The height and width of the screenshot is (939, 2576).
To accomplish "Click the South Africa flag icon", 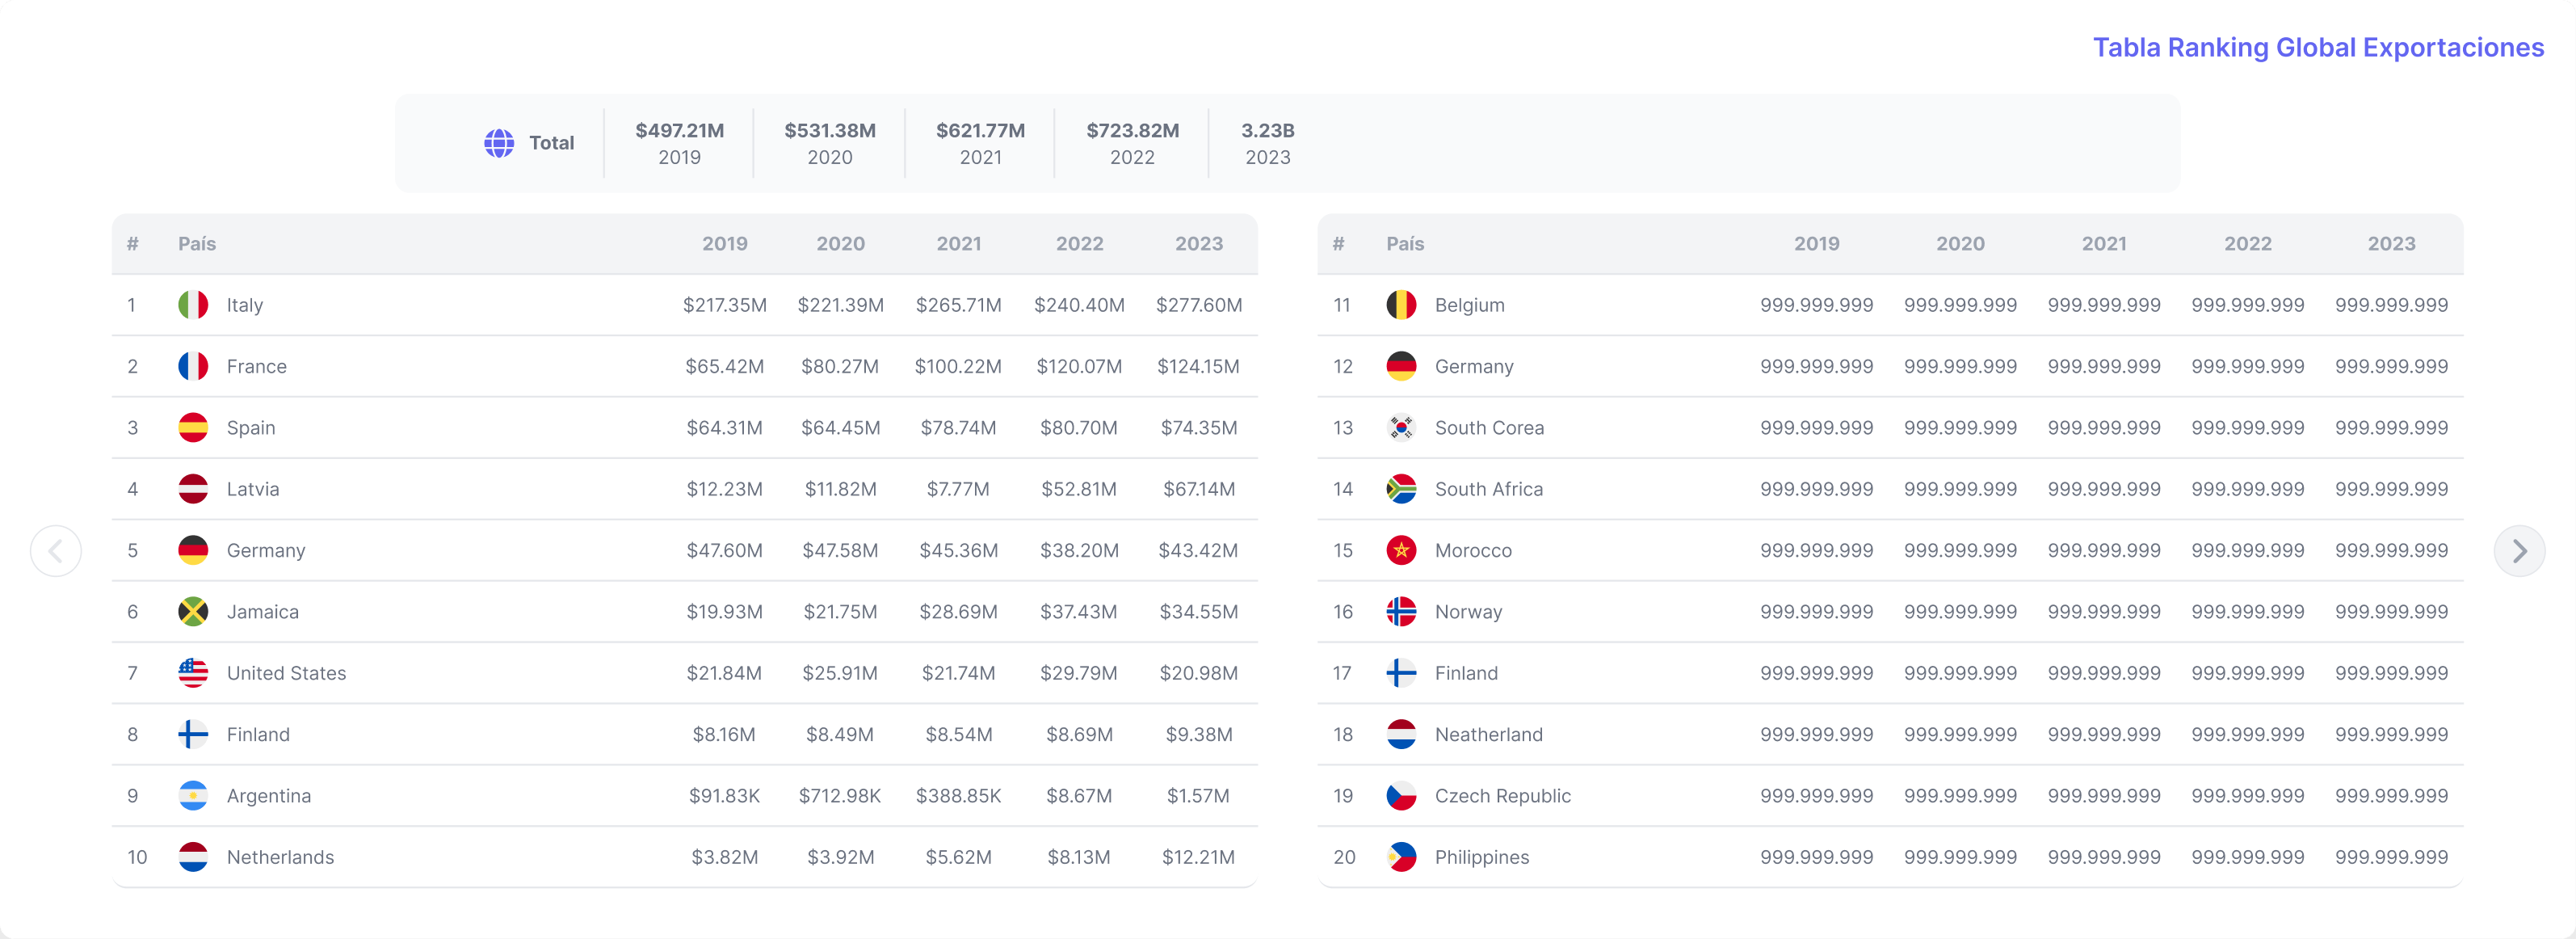I will point(1401,489).
